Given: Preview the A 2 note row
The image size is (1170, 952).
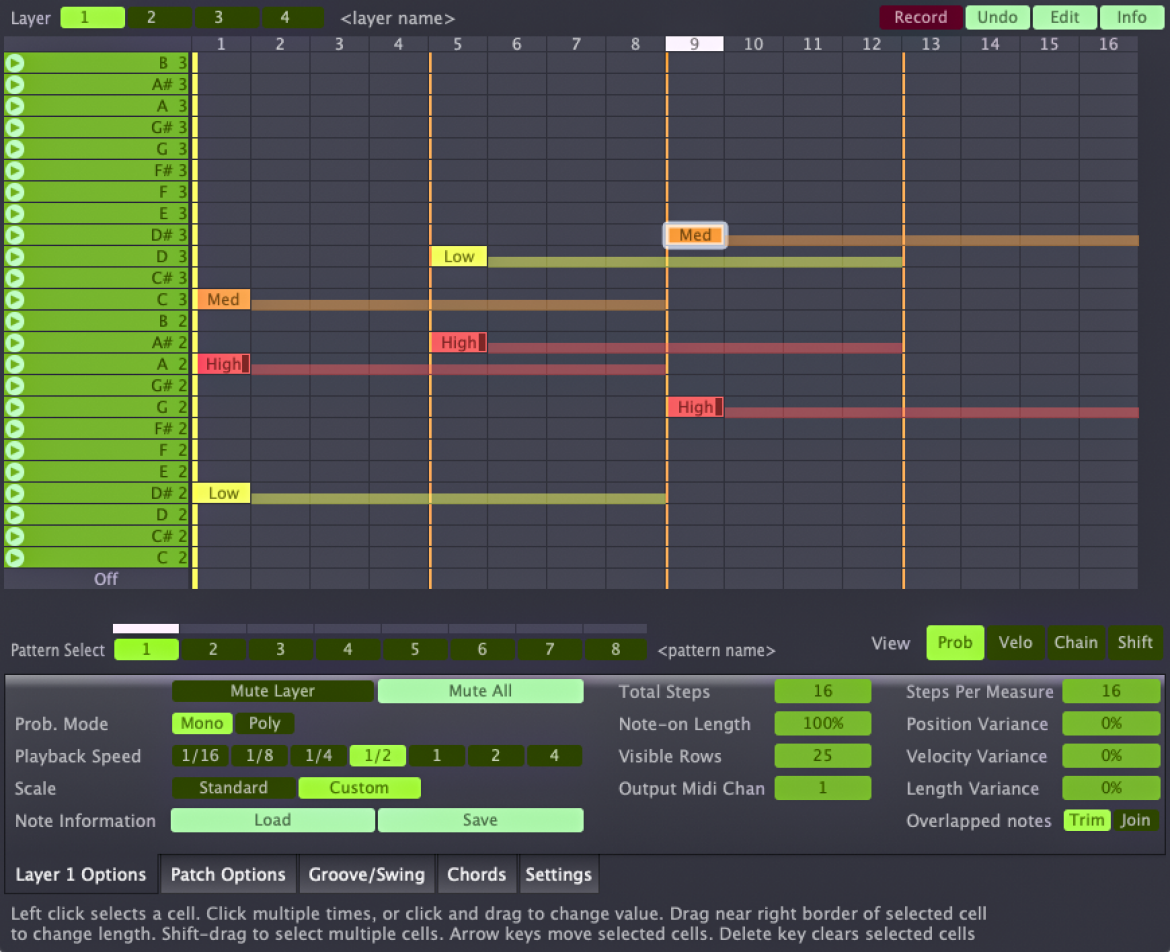Looking at the screenshot, I should [x=14, y=364].
